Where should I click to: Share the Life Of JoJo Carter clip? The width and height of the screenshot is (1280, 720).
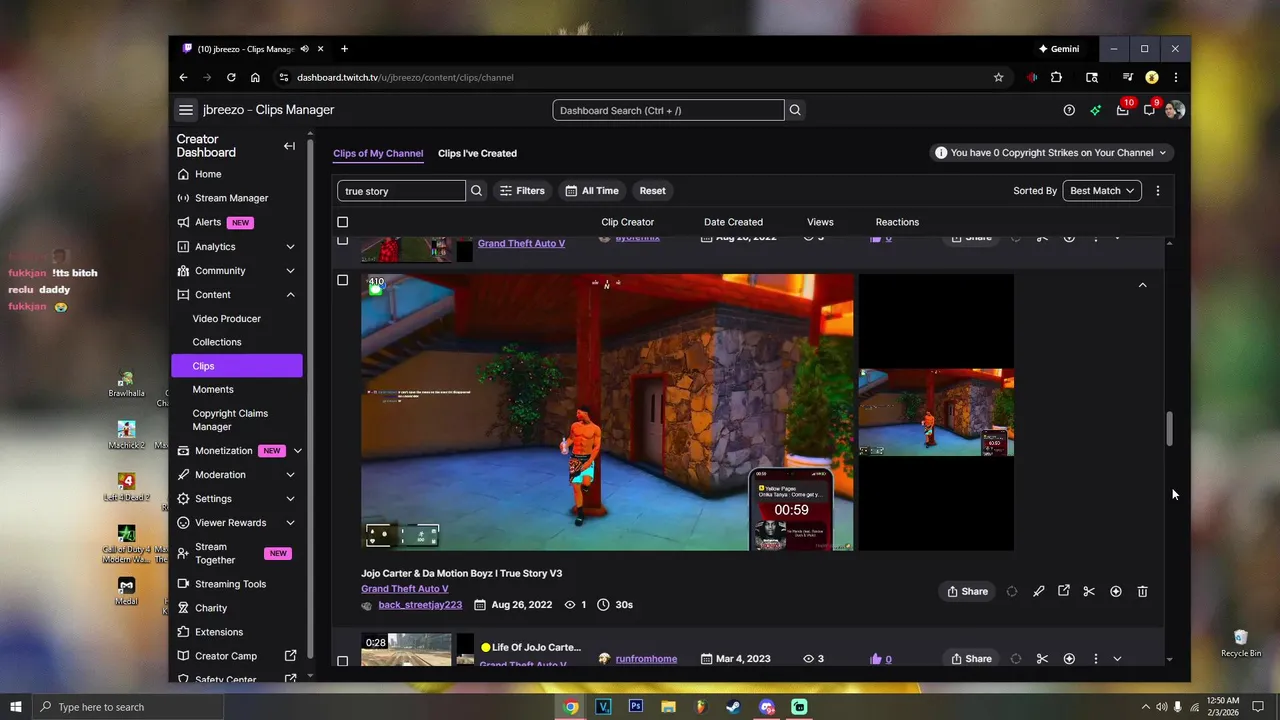971,659
